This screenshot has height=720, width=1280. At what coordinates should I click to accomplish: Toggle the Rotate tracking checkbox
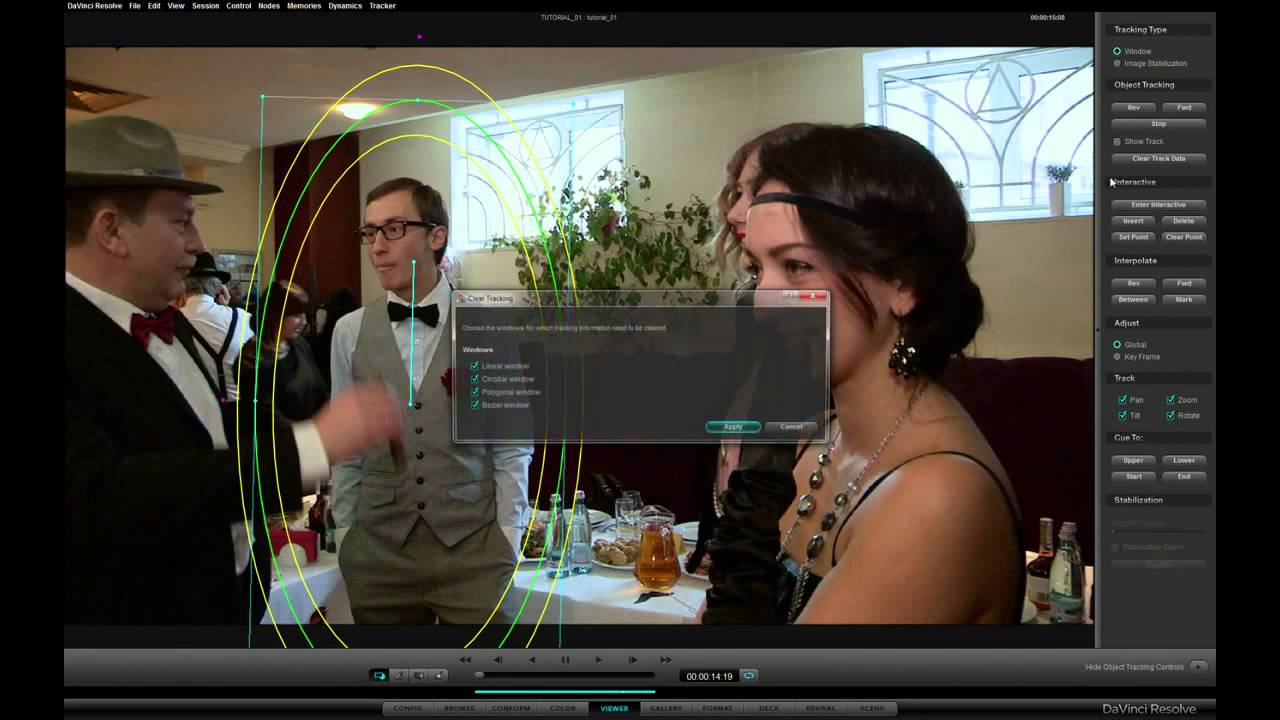pyautogui.click(x=1170, y=415)
